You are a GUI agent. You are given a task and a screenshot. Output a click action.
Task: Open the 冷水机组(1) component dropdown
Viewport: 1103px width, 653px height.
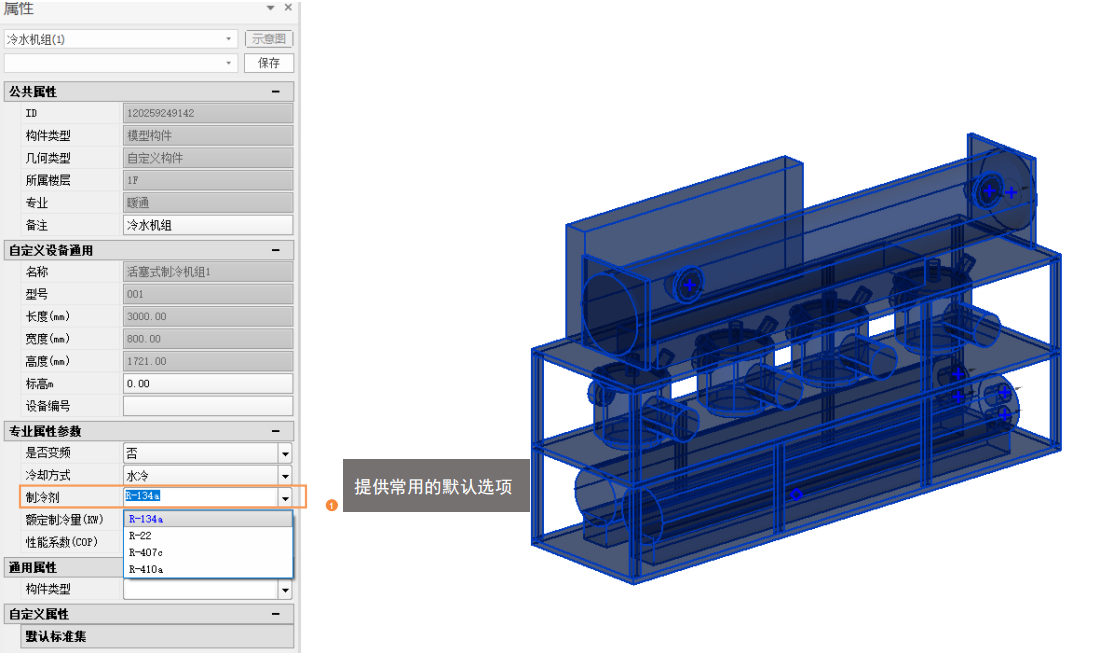pos(229,39)
